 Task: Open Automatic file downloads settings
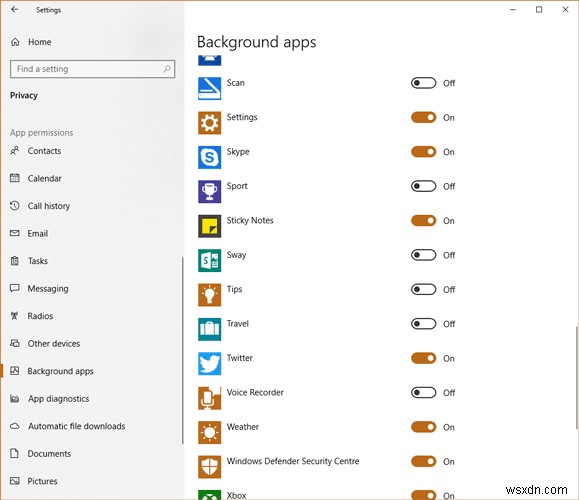click(92, 426)
